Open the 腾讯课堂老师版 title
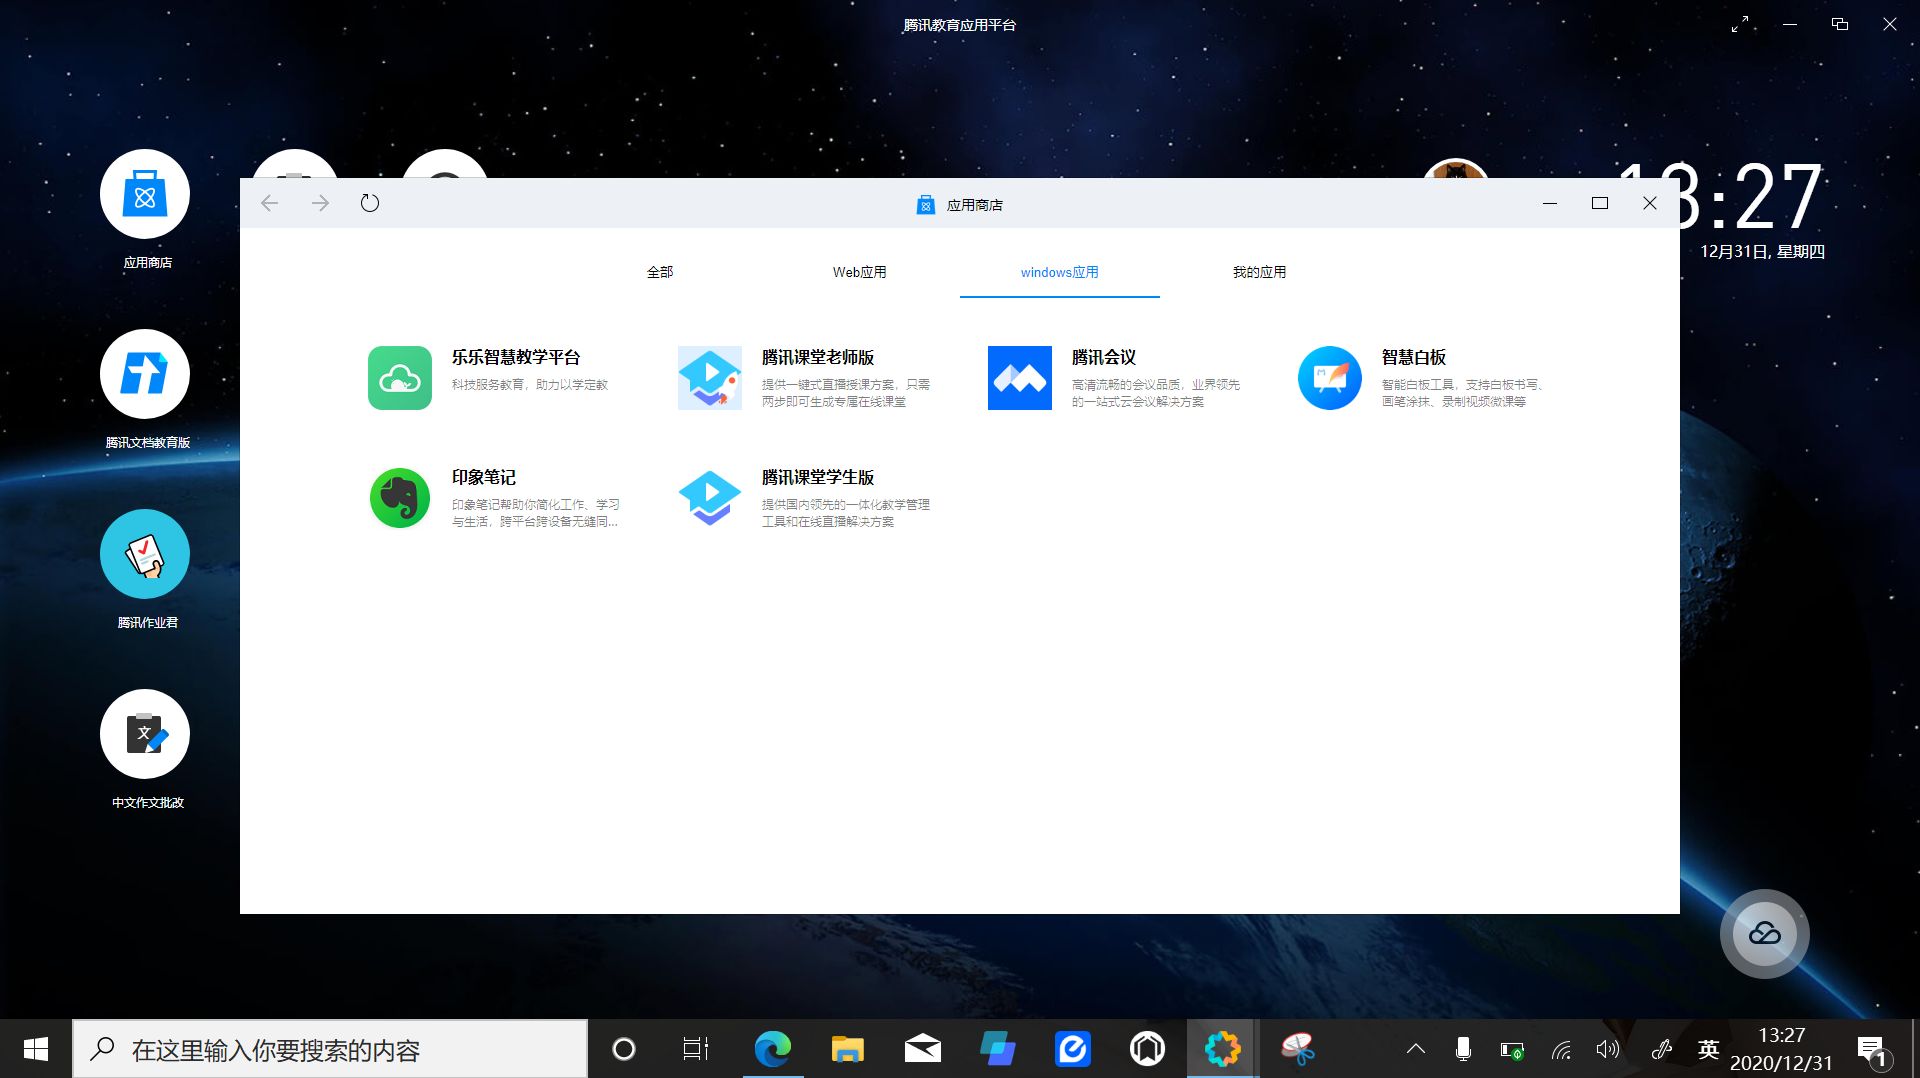 coord(818,357)
